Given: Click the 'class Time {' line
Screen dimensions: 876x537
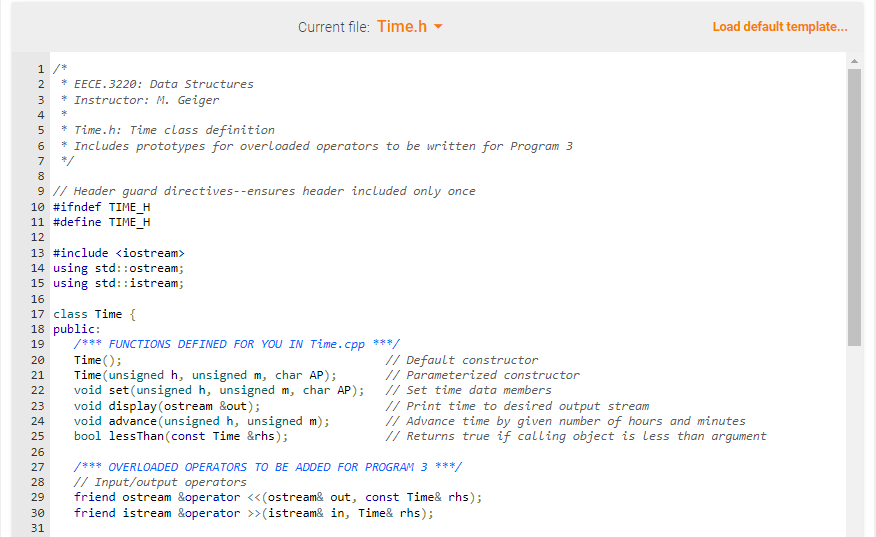Looking at the screenshot, I should (x=94, y=314).
